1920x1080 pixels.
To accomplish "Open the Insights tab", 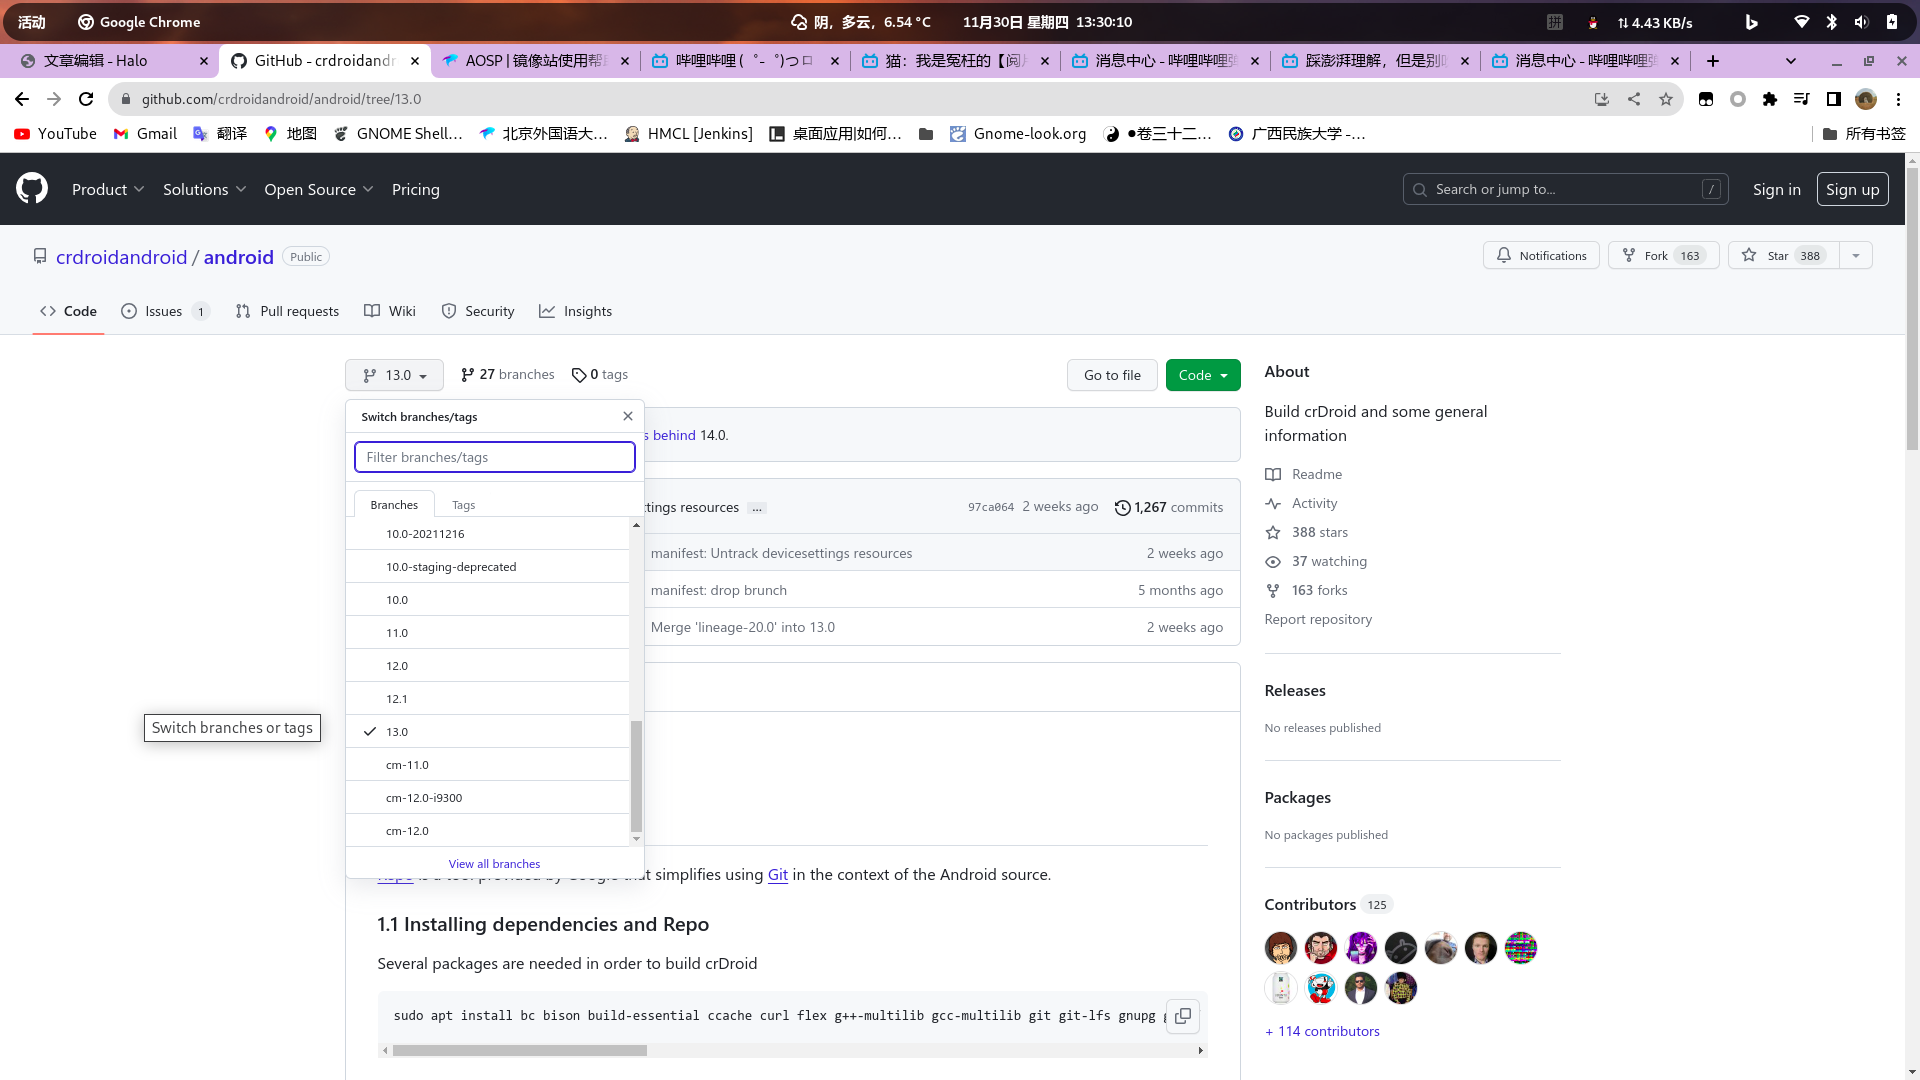I will click(575, 311).
